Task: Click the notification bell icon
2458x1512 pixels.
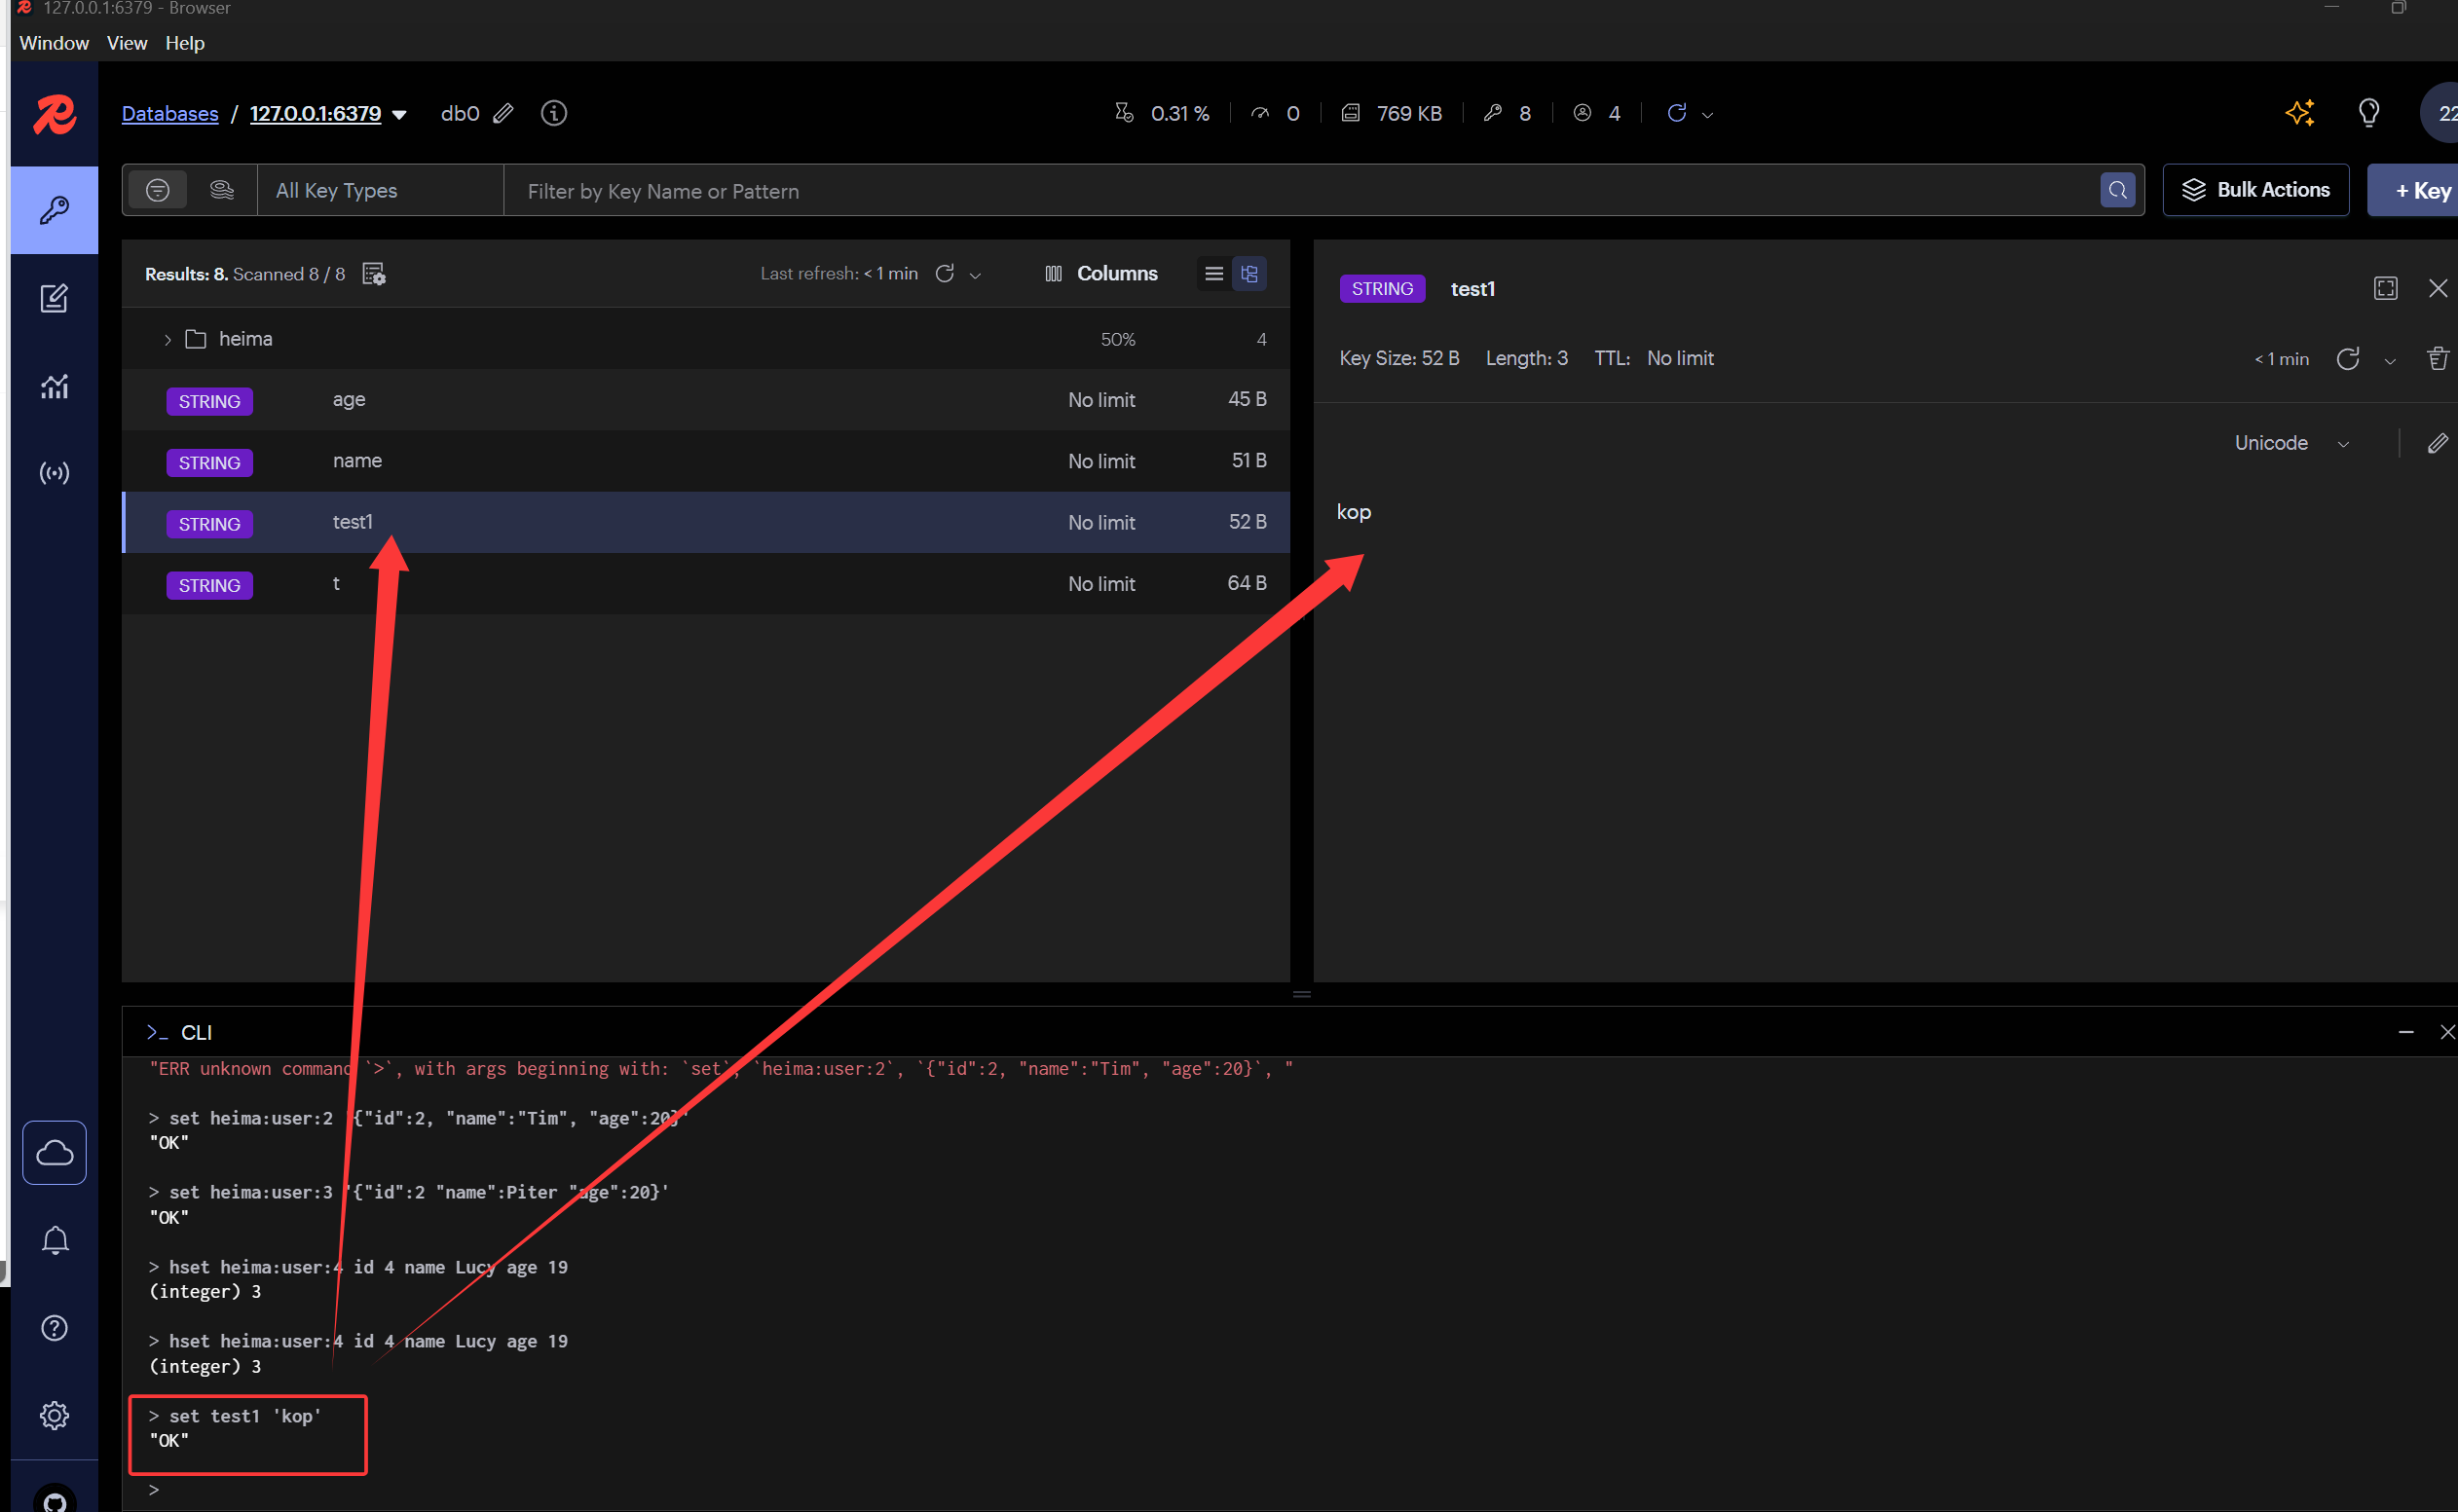Action: 55,1240
